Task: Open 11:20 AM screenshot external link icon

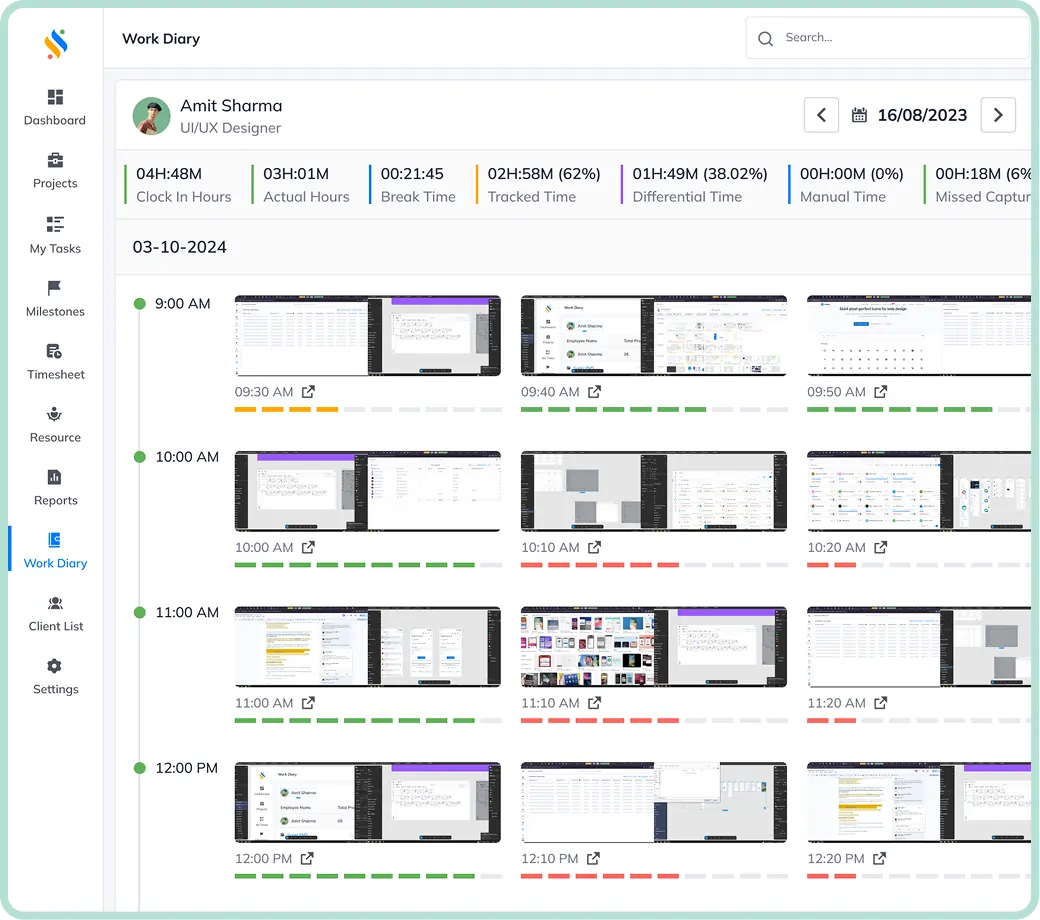Action: tap(881, 702)
